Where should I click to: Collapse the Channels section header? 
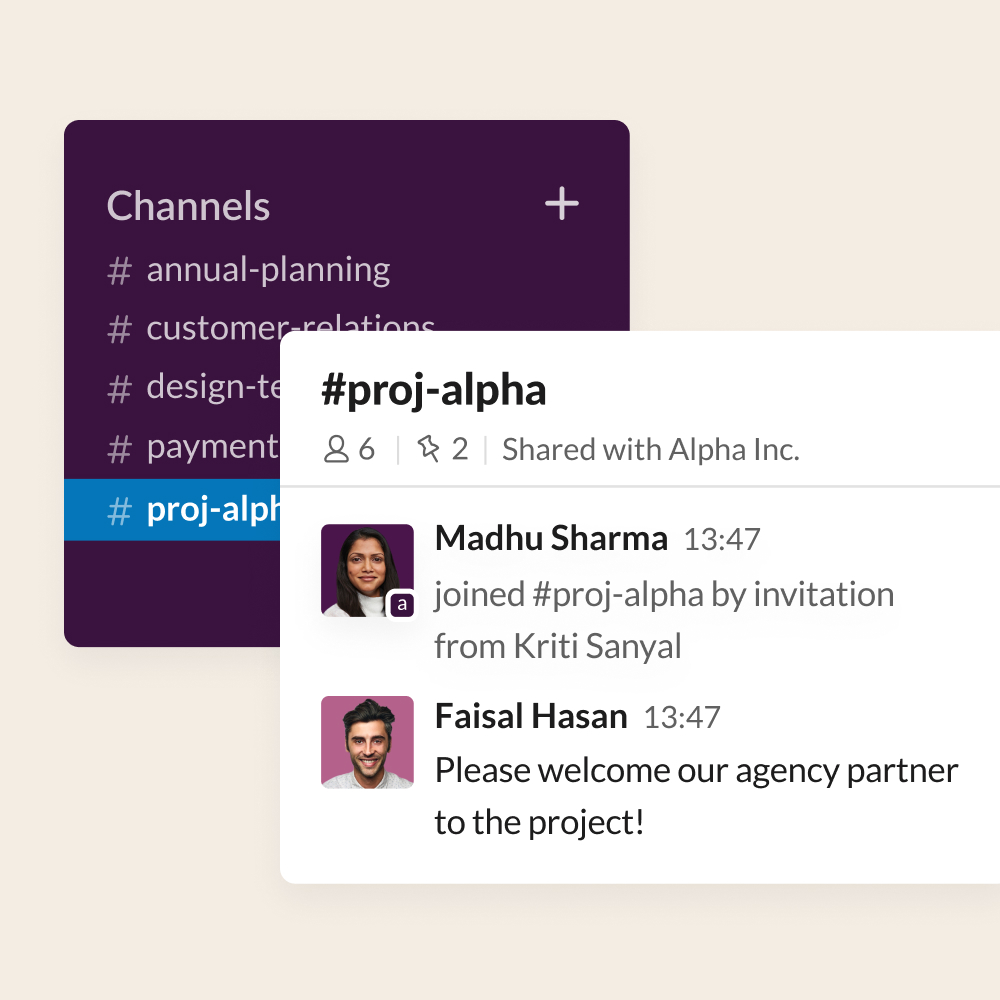[188, 206]
